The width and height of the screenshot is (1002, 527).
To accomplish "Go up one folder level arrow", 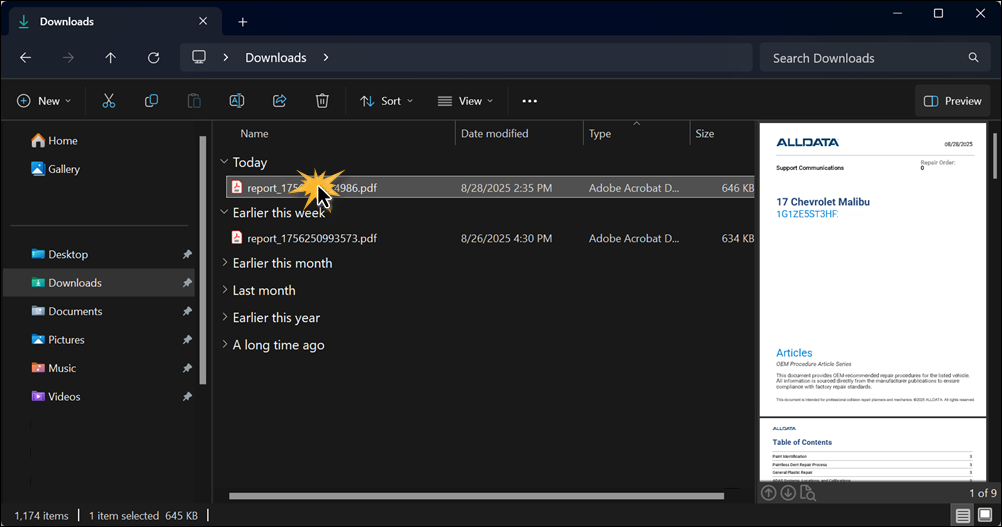I will point(111,57).
